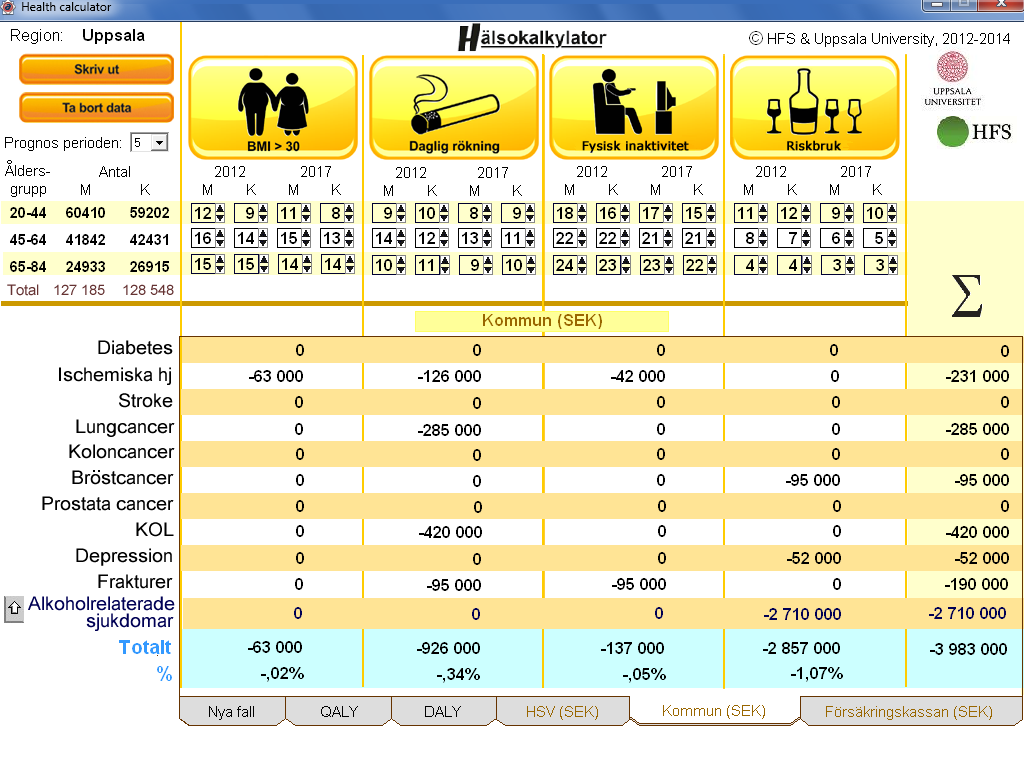Image resolution: width=1024 pixels, height=768 pixels.
Task: Adjust smoking 2012 women 45-64 stepper showing 12
Action: click(444, 238)
